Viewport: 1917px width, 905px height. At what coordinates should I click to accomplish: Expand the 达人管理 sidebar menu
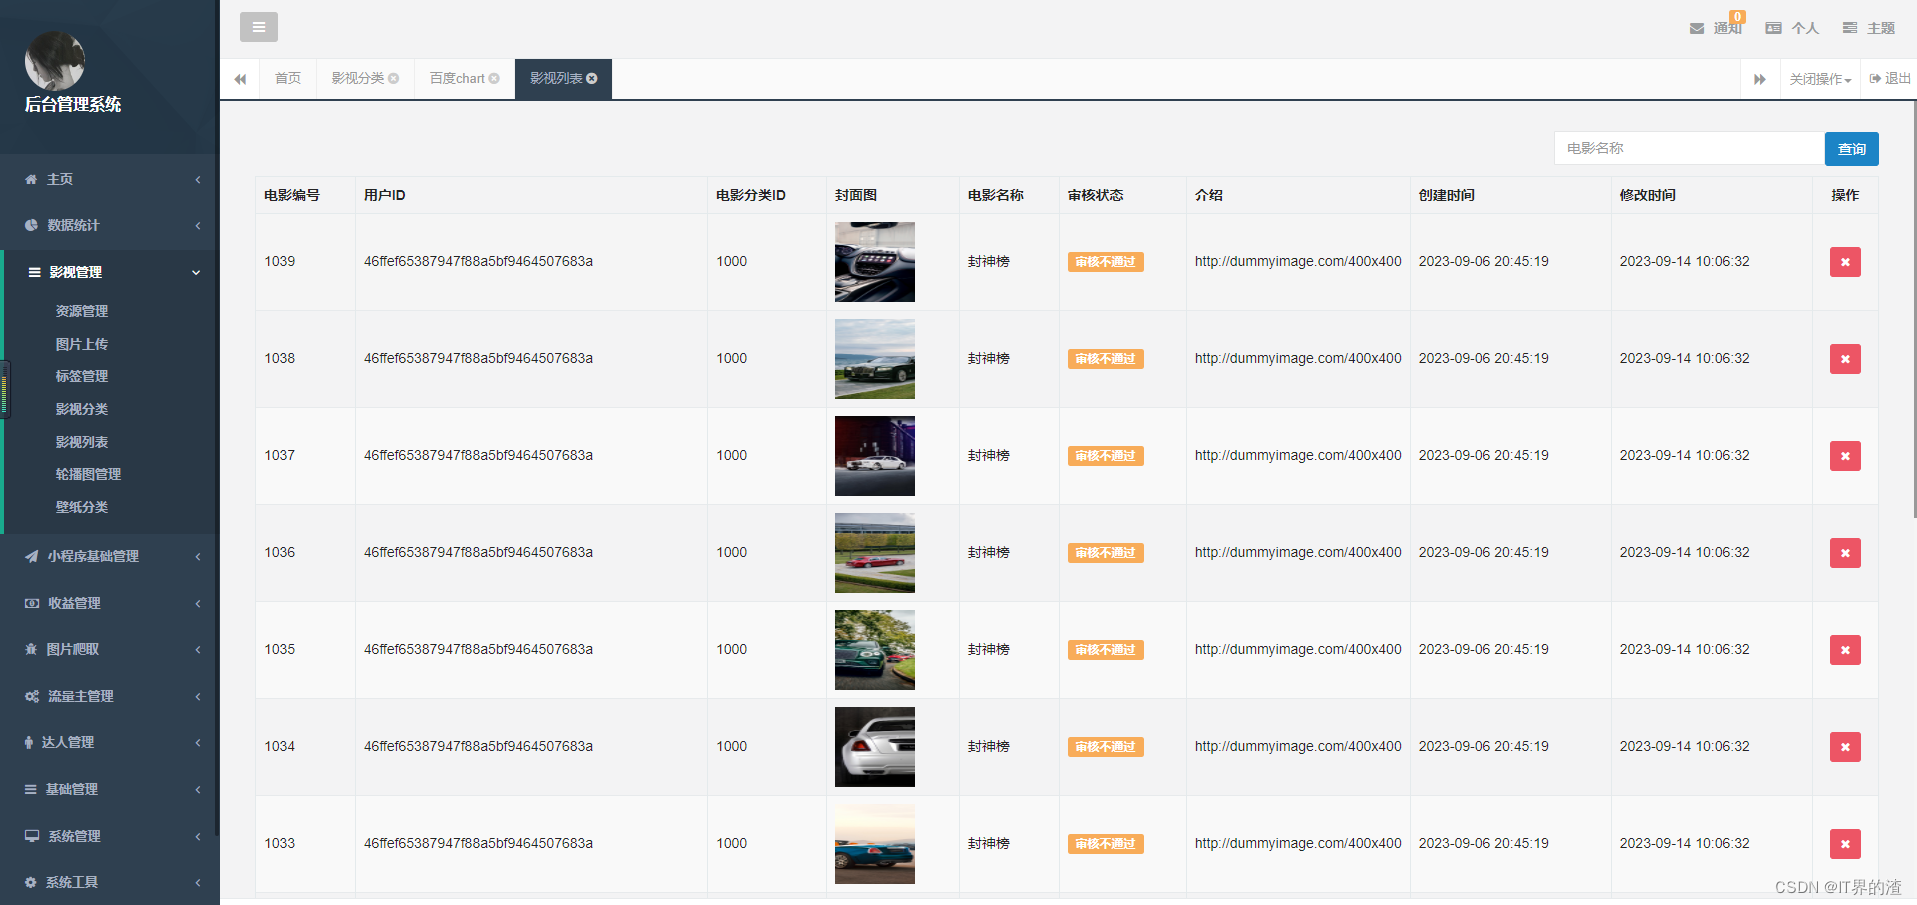[110, 742]
